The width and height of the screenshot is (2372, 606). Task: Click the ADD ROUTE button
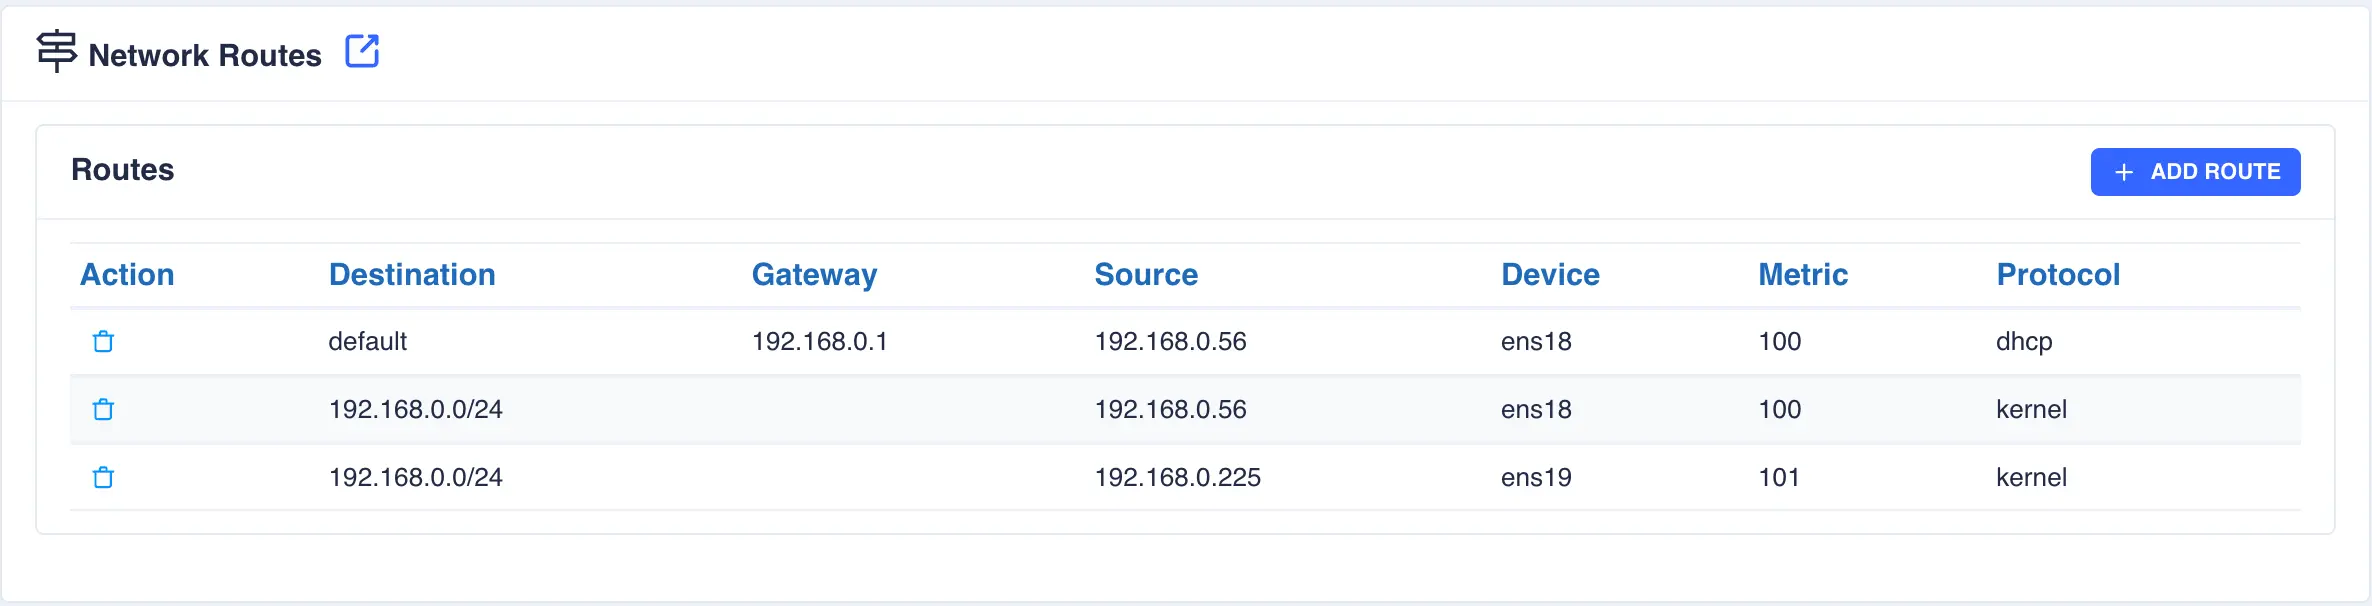[x=2195, y=172]
